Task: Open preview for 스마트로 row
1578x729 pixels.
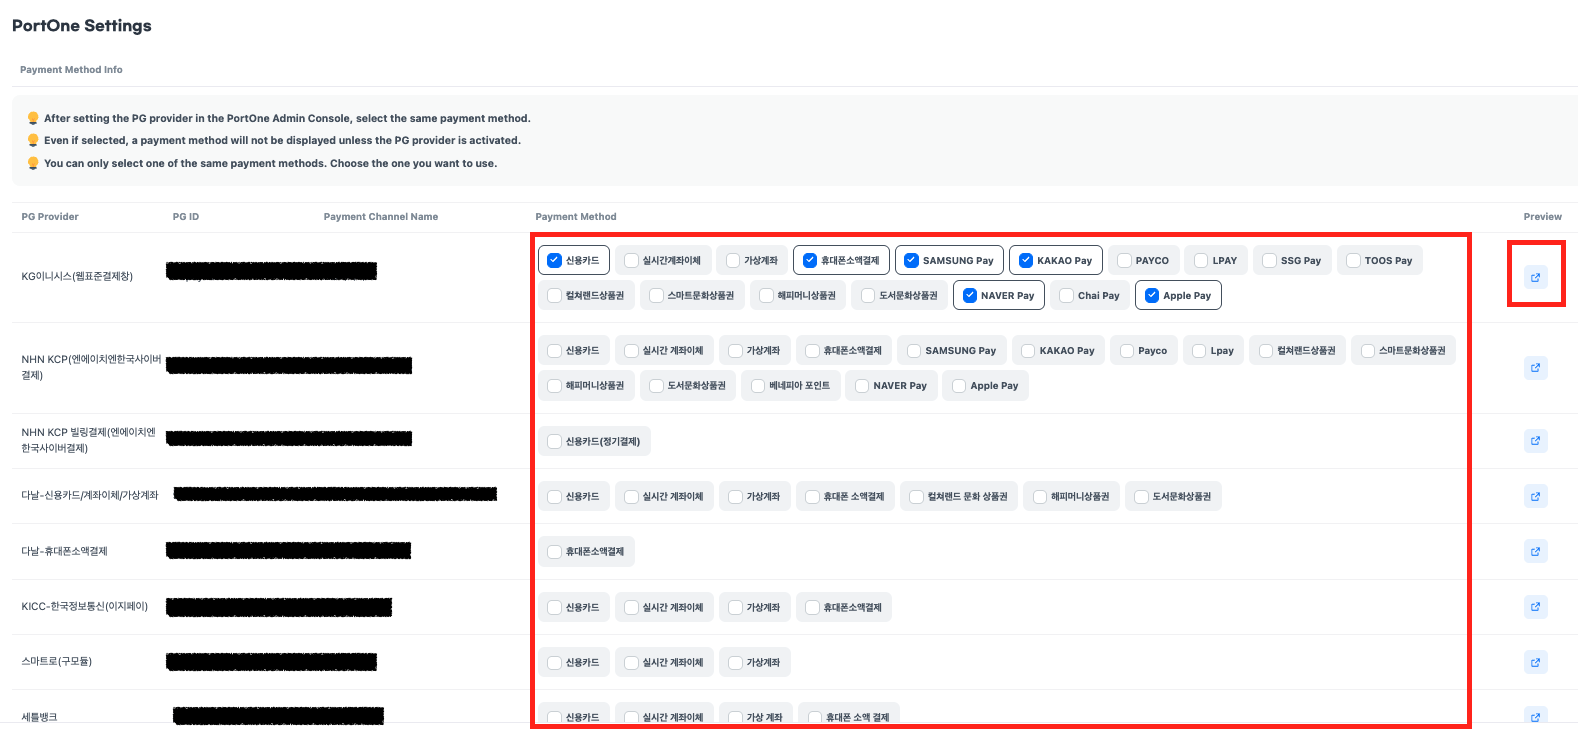Action: 1535,662
